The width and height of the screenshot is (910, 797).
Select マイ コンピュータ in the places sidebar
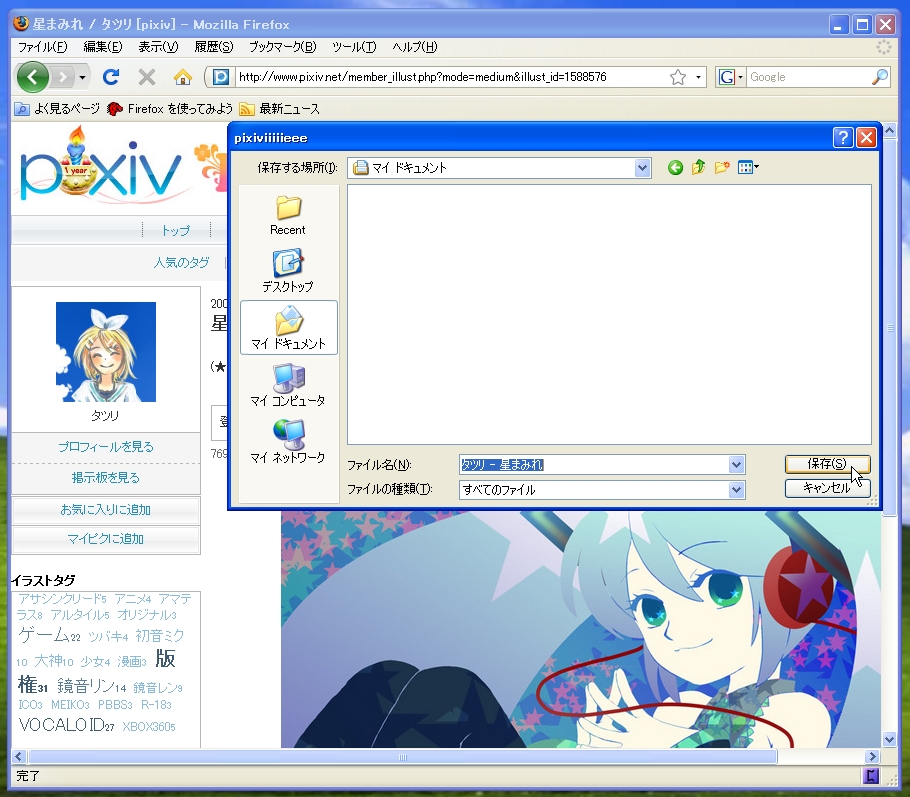tap(288, 385)
